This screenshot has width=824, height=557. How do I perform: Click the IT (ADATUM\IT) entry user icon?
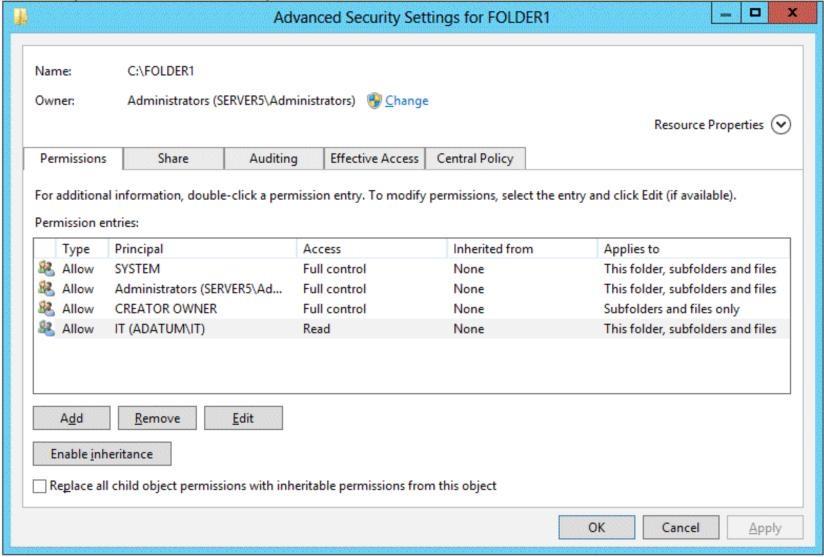(46, 328)
